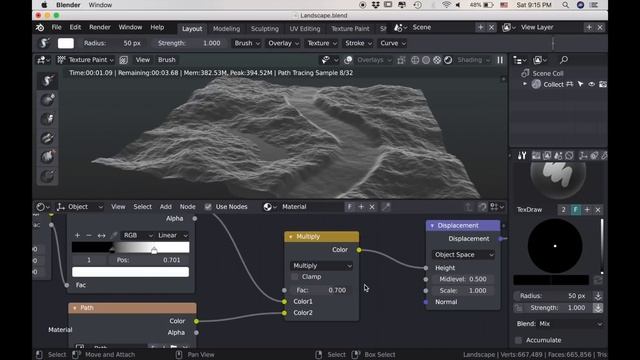Switch to Sculpting workspace tab
Viewport: 640px width, 360px height.
pos(264,29)
